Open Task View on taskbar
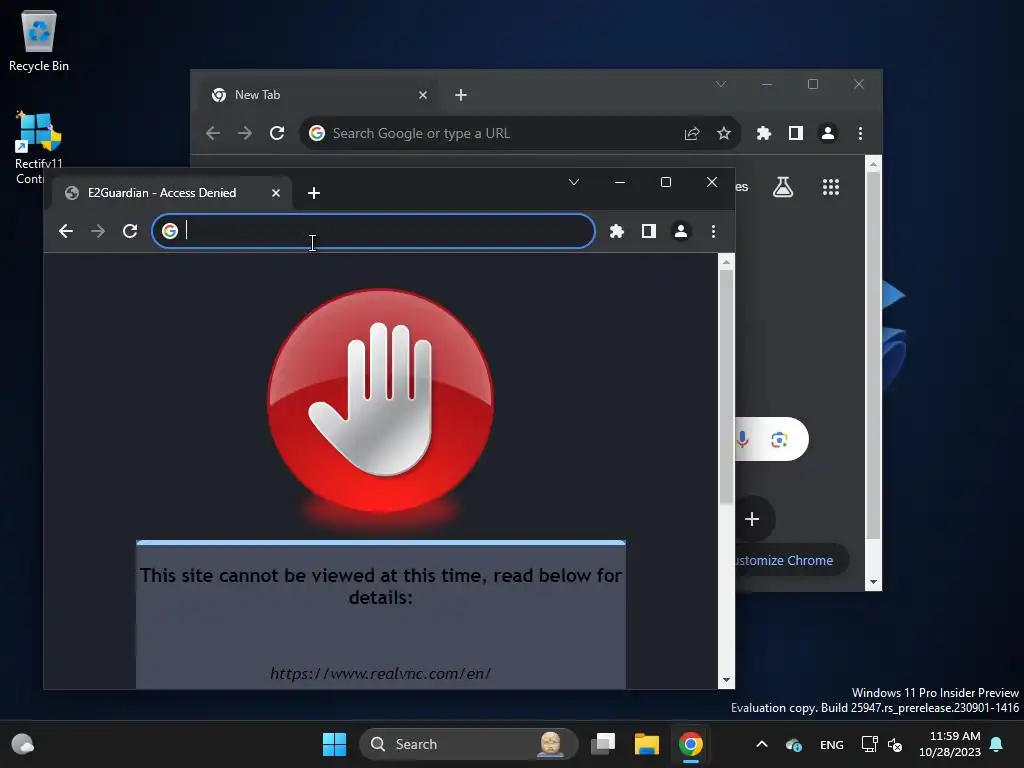This screenshot has height=768, width=1024. [x=603, y=744]
